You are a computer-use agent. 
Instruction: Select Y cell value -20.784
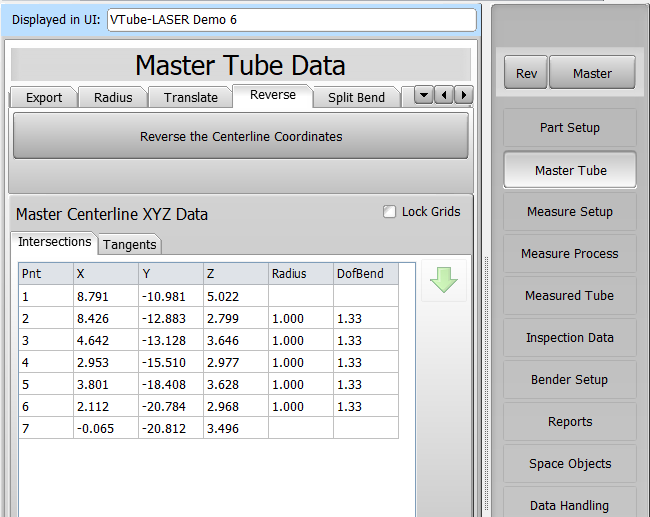[171, 406]
